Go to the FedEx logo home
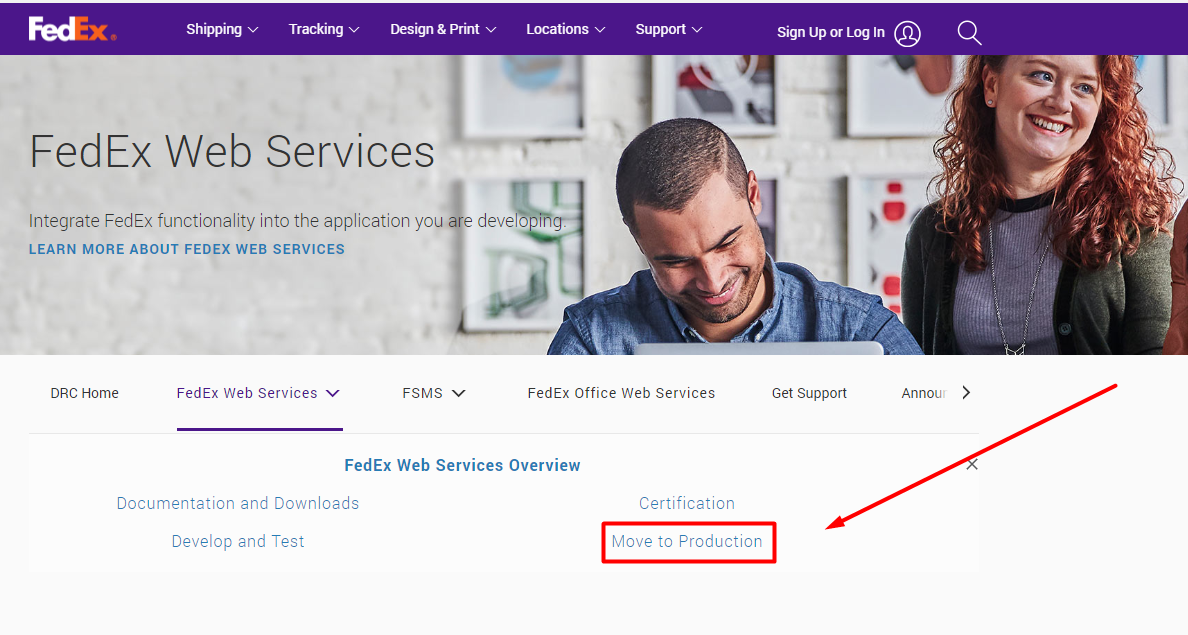Image resolution: width=1188 pixels, height=635 pixels. (x=72, y=29)
